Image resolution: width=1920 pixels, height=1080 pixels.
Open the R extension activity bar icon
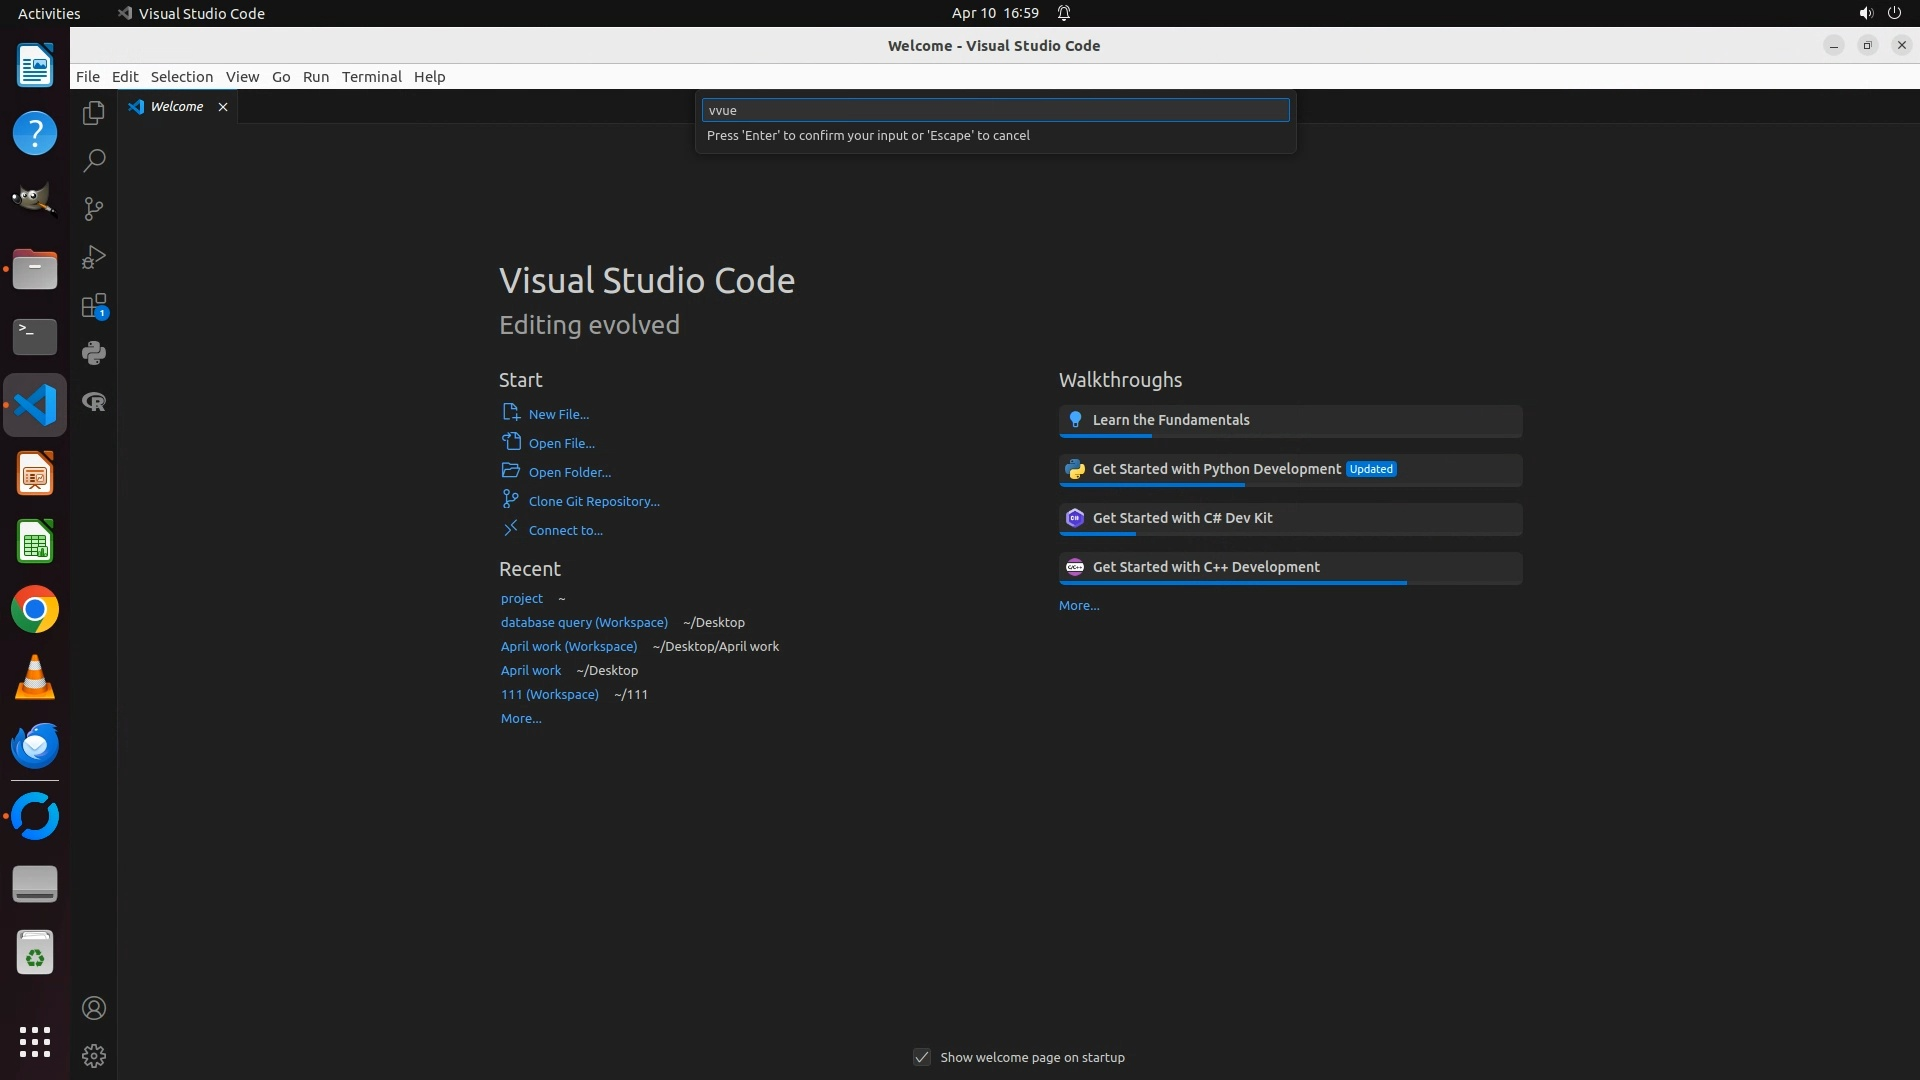[93, 402]
